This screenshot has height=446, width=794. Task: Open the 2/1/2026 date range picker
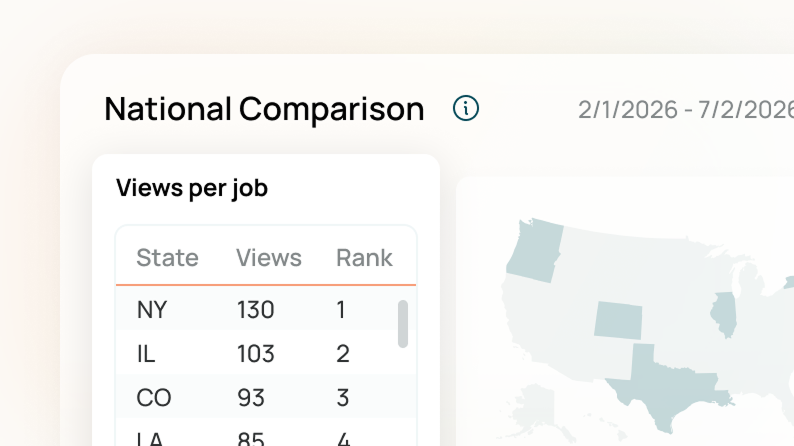click(685, 109)
